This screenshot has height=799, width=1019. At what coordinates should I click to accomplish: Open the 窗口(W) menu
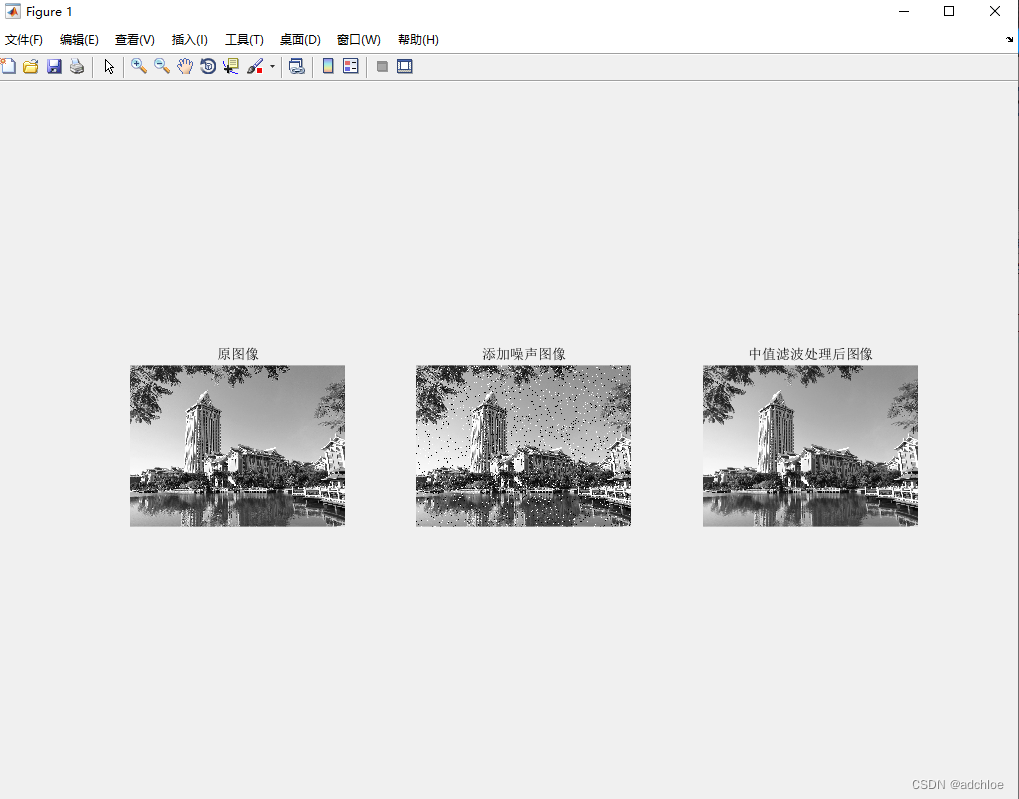click(x=359, y=40)
